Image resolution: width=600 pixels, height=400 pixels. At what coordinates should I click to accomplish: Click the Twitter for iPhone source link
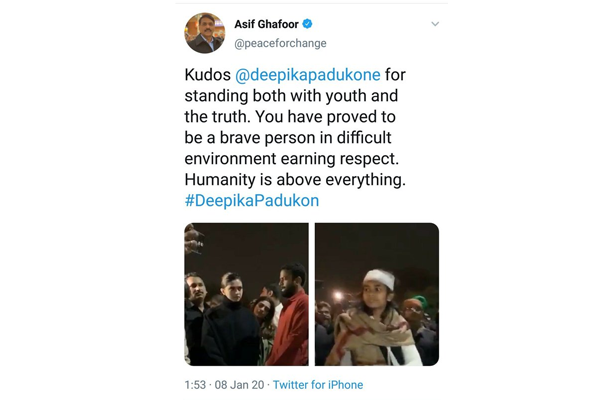pos(318,385)
